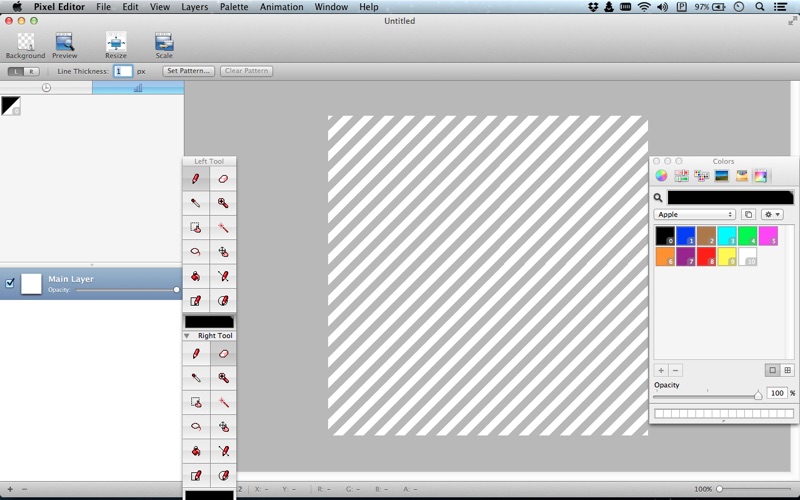Image resolution: width=800 pixels, height=500 pixels.
Task: Switch the palette to grid view
Action: [787, 370]
